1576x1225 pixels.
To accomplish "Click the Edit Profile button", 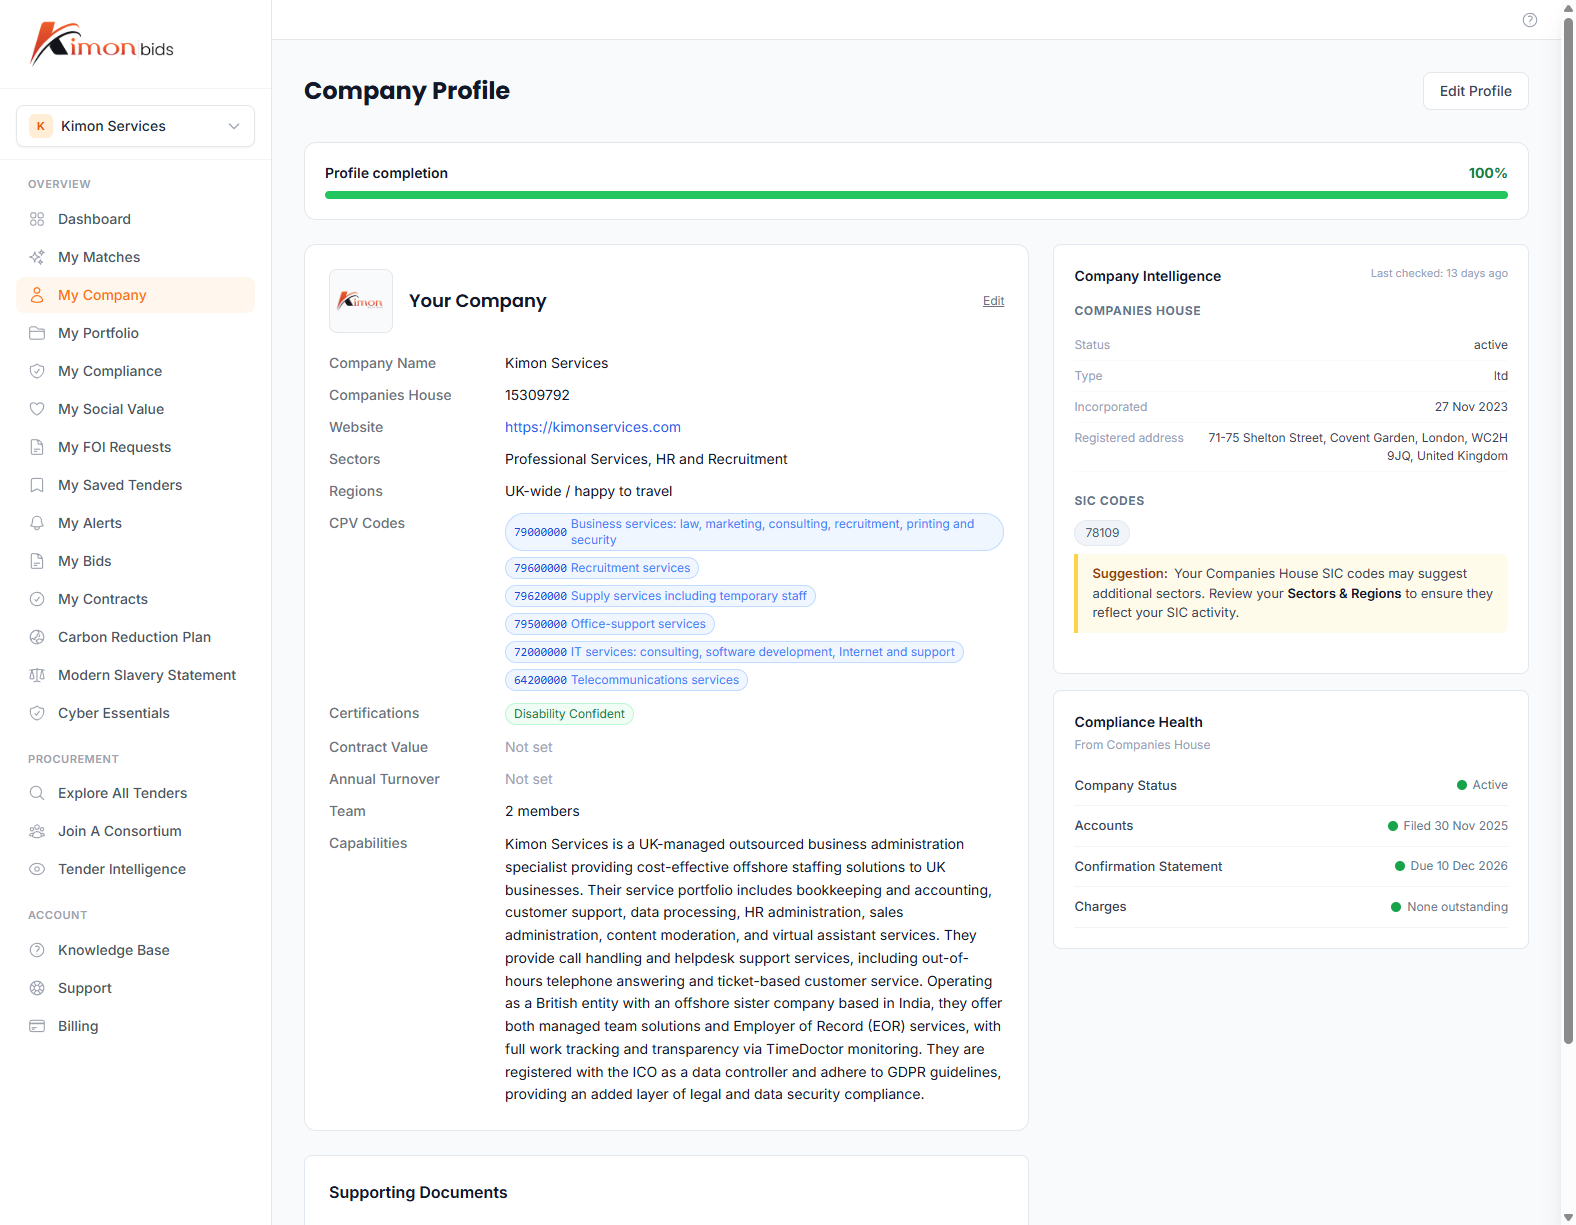I will pyautogui.click(x=1475, y=91).
